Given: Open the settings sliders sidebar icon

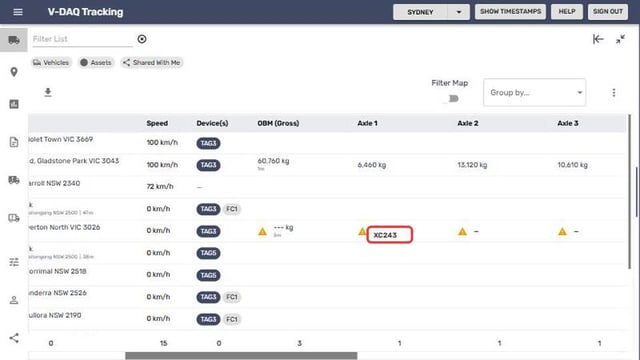Looking at the screenshot, I should coord(14,262).
